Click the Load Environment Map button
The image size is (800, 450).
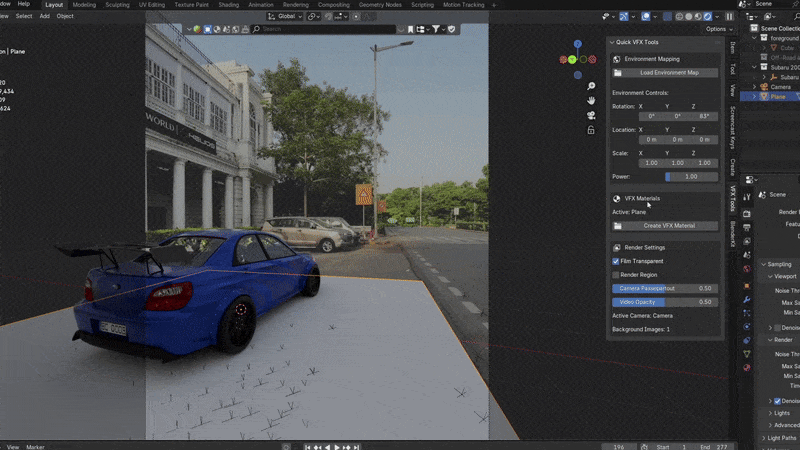click(665, 73)
